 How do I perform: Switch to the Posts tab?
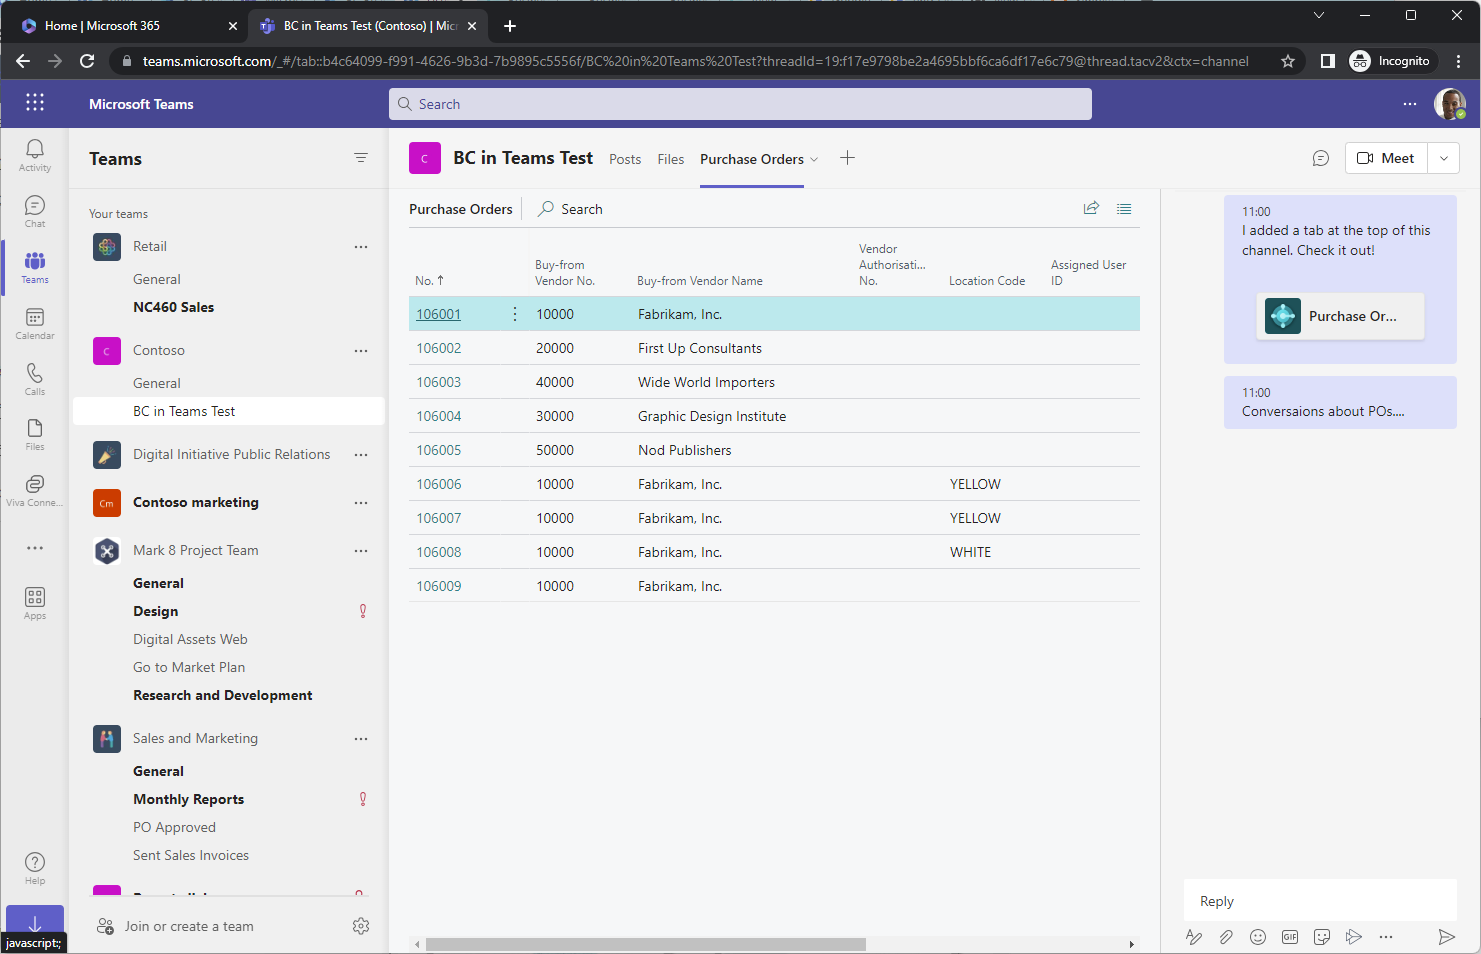point(625,159)
